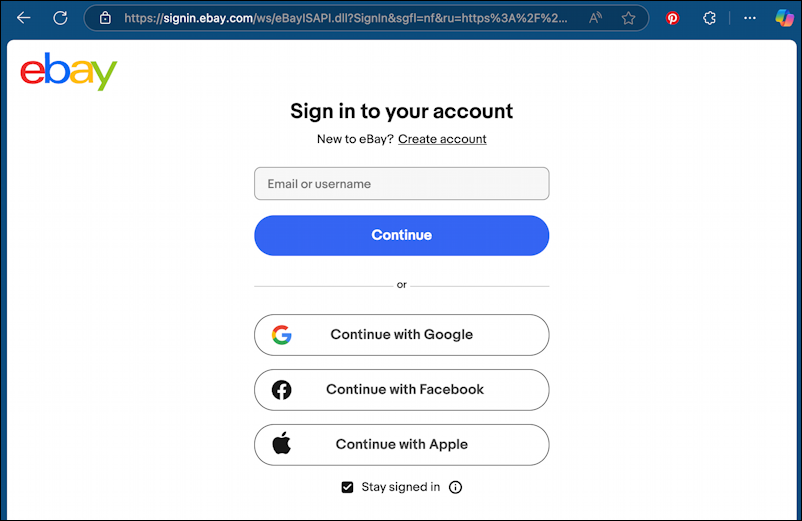Open the browser Extensions puzzle icon
Screen dimensions: 802x521
(x=709, y=18)
